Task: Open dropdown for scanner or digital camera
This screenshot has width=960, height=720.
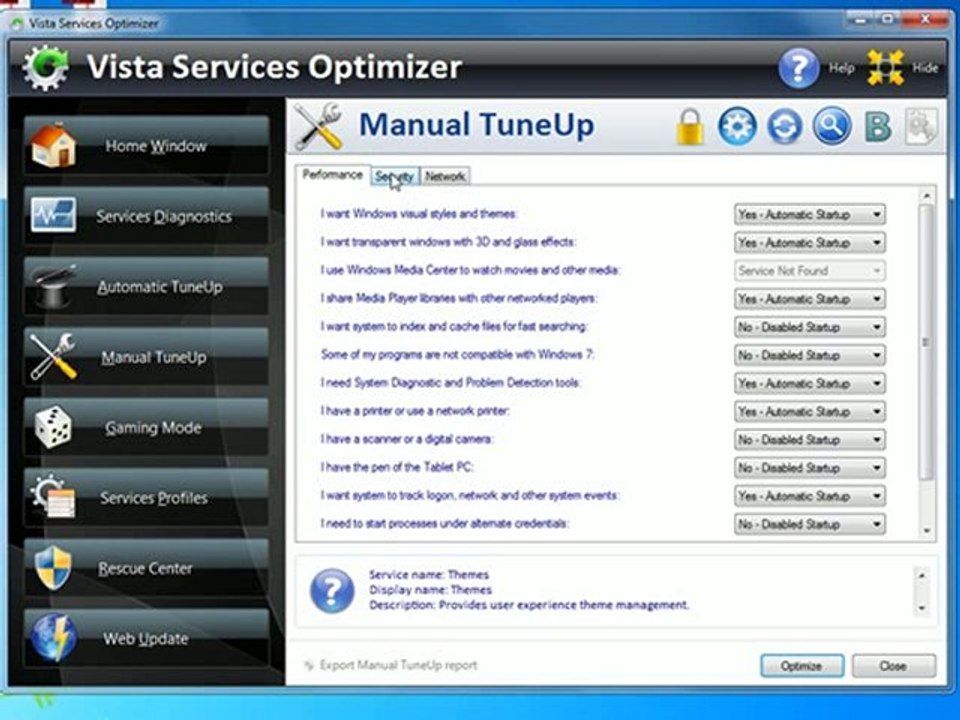Action: tap(809, 440)
